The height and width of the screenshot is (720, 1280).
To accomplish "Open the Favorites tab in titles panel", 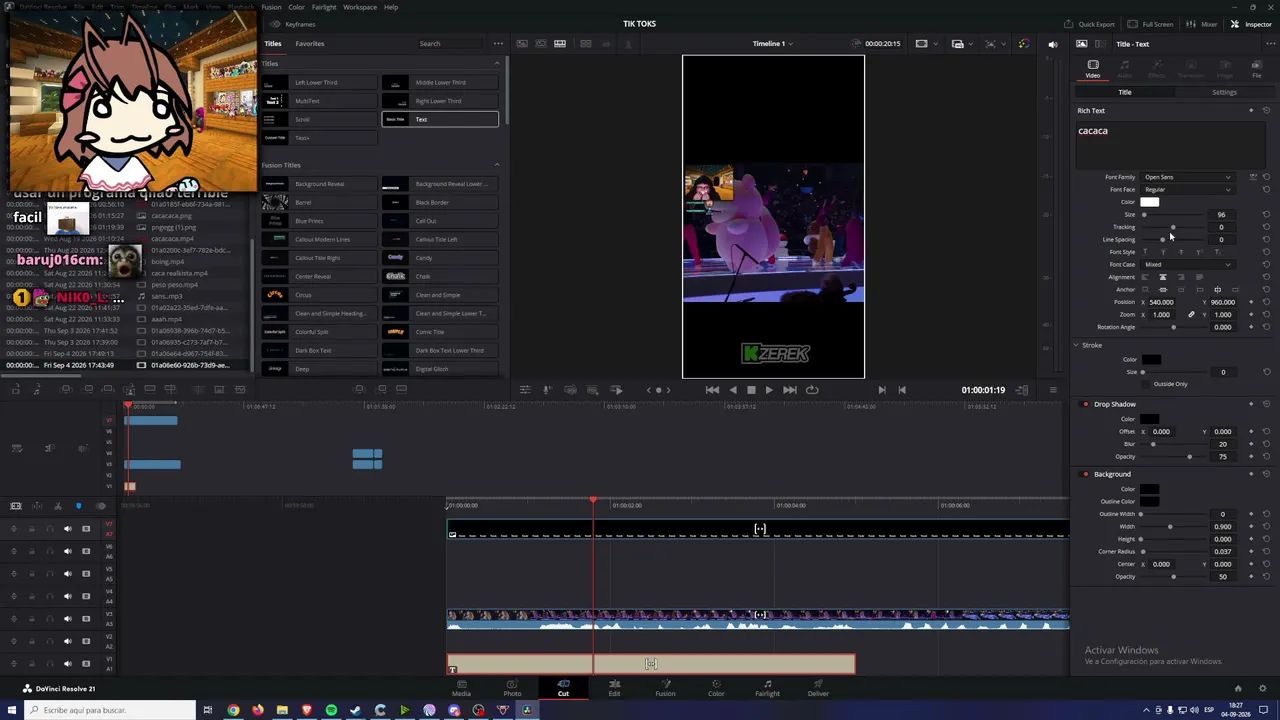I will pos(309,44).
